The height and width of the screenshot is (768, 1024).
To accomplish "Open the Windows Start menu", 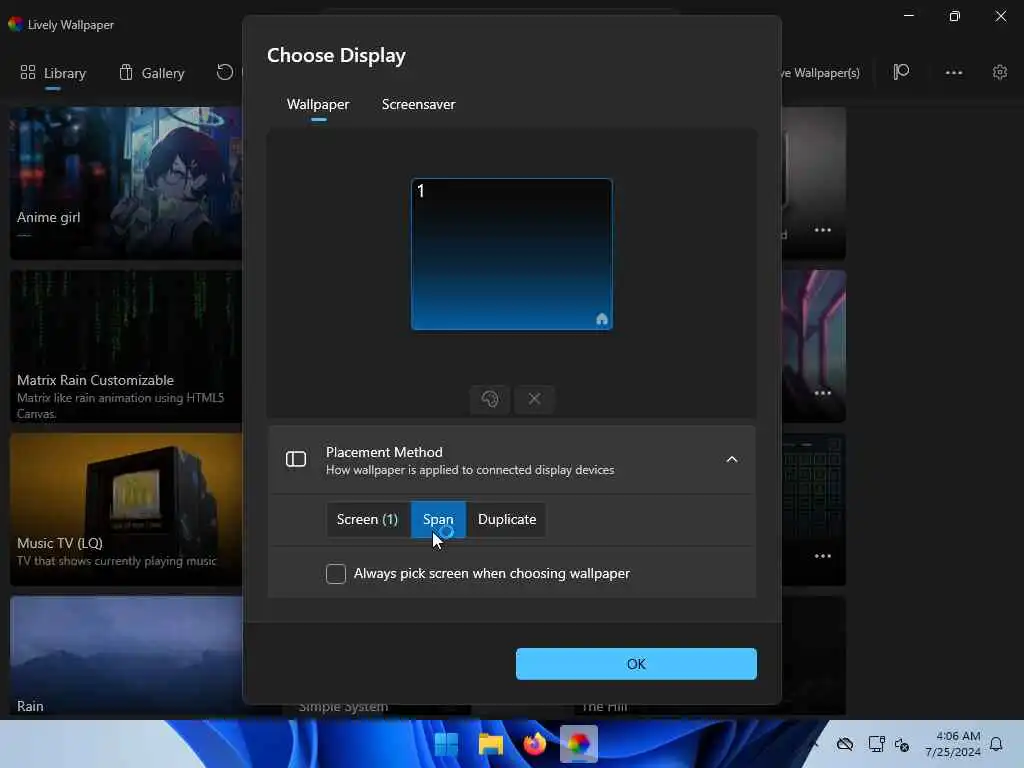I will pyautogui.click(x=447, y=744).
